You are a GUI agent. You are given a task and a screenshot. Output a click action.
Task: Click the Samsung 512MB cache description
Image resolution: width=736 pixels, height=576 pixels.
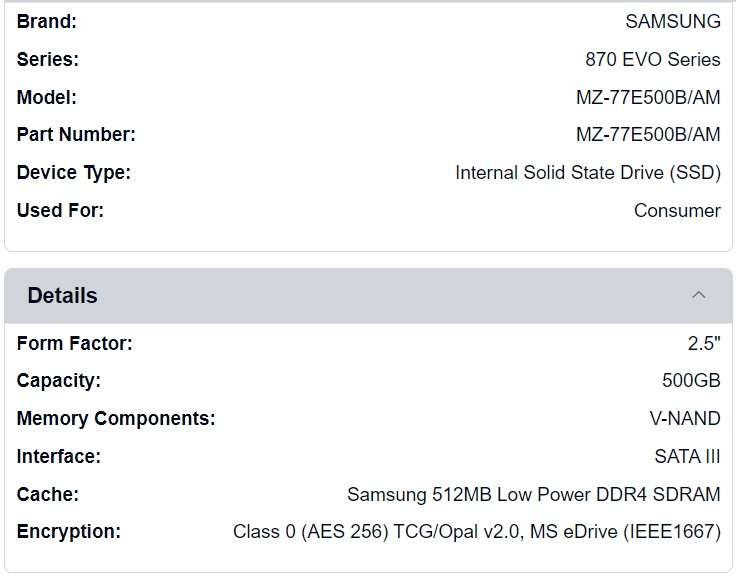tap(533, 494)
